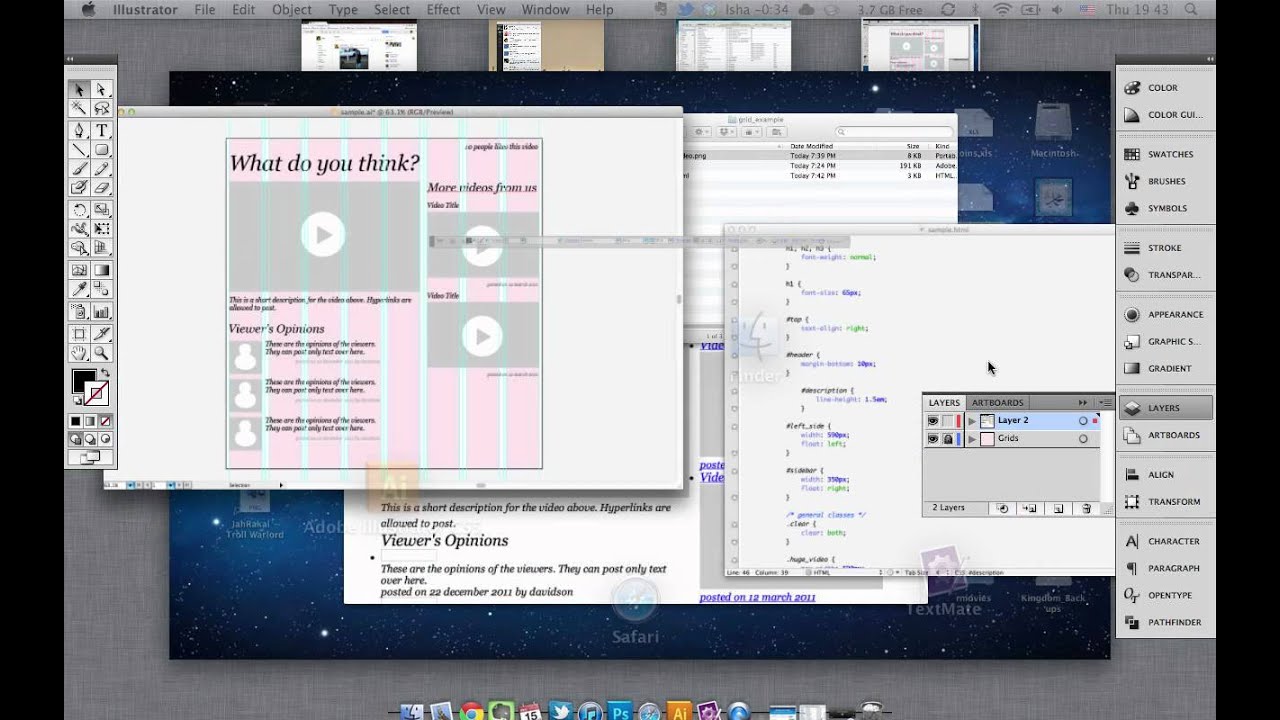The height and width of the screenshot is (720, 1280).
Task: Open the Object menu
Action: tap(292, 10)
